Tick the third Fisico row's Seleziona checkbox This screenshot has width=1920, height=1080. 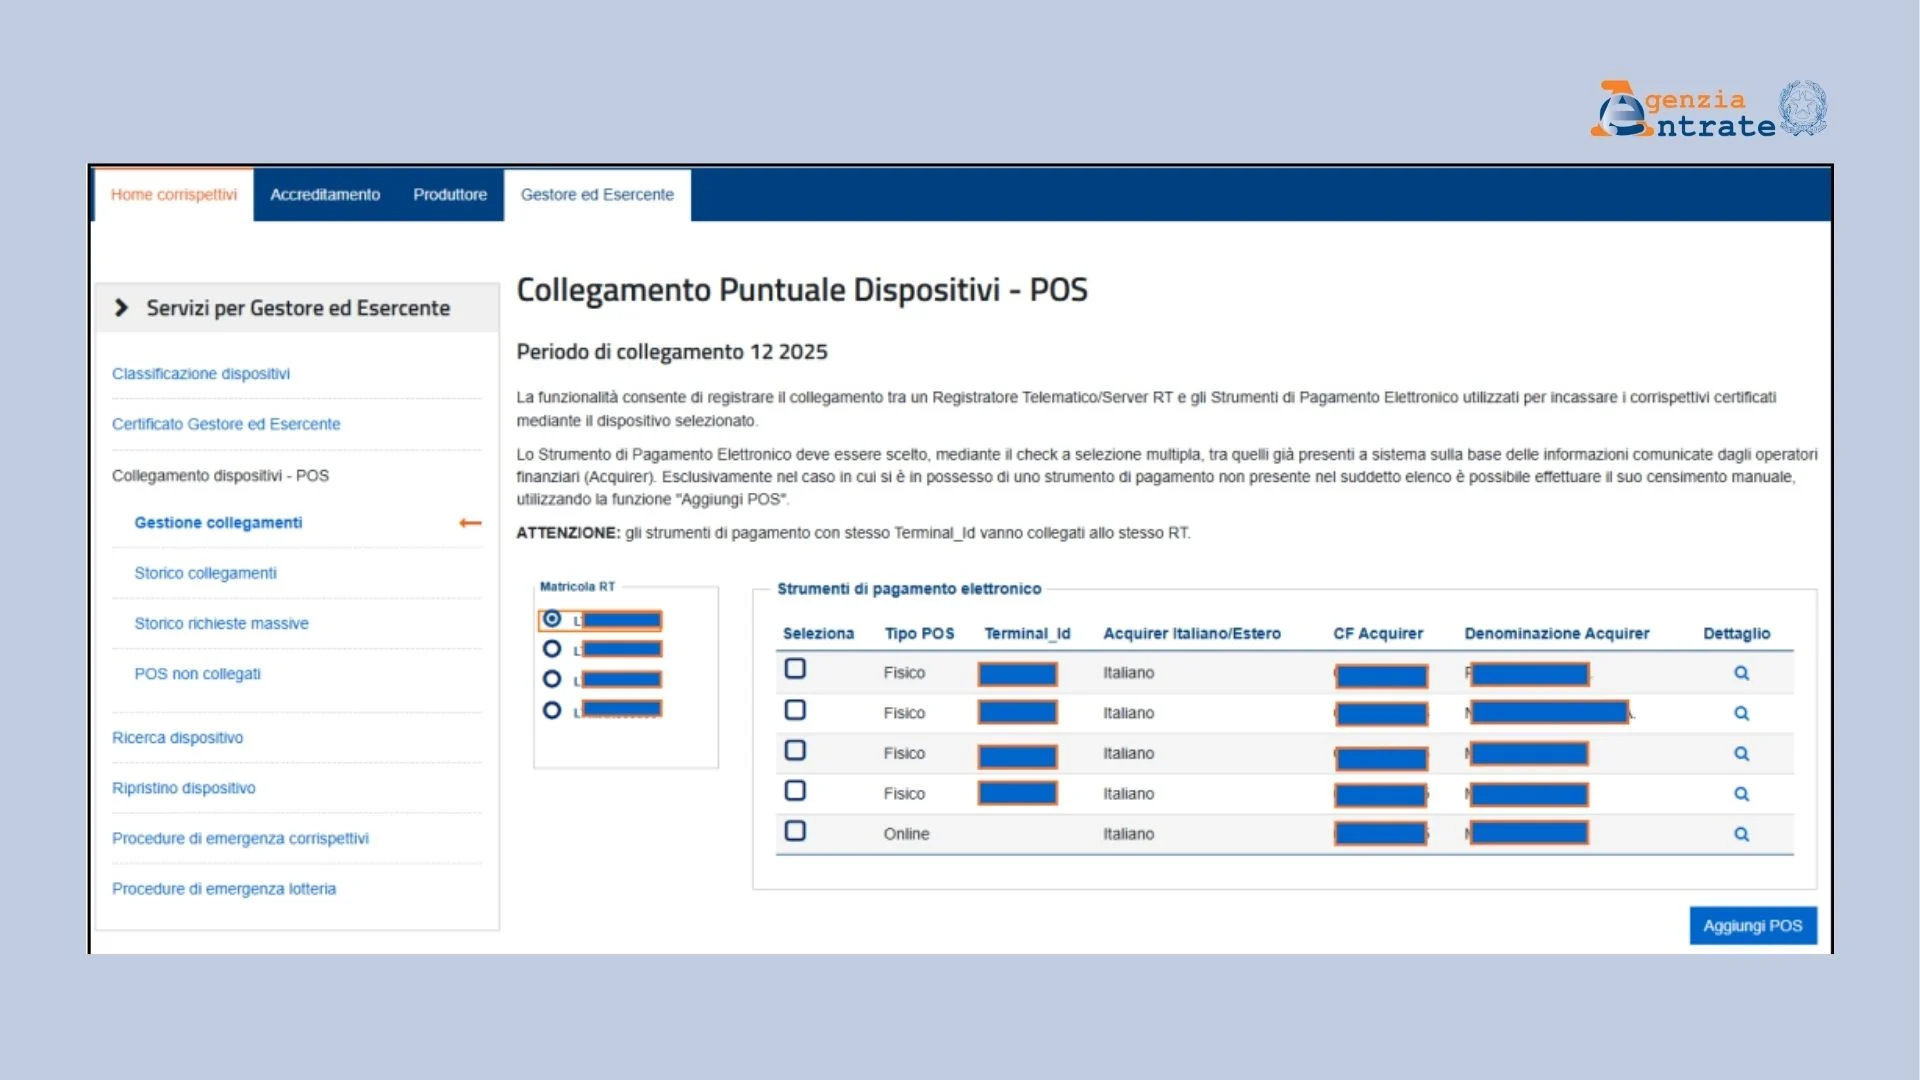coord(796,749)
